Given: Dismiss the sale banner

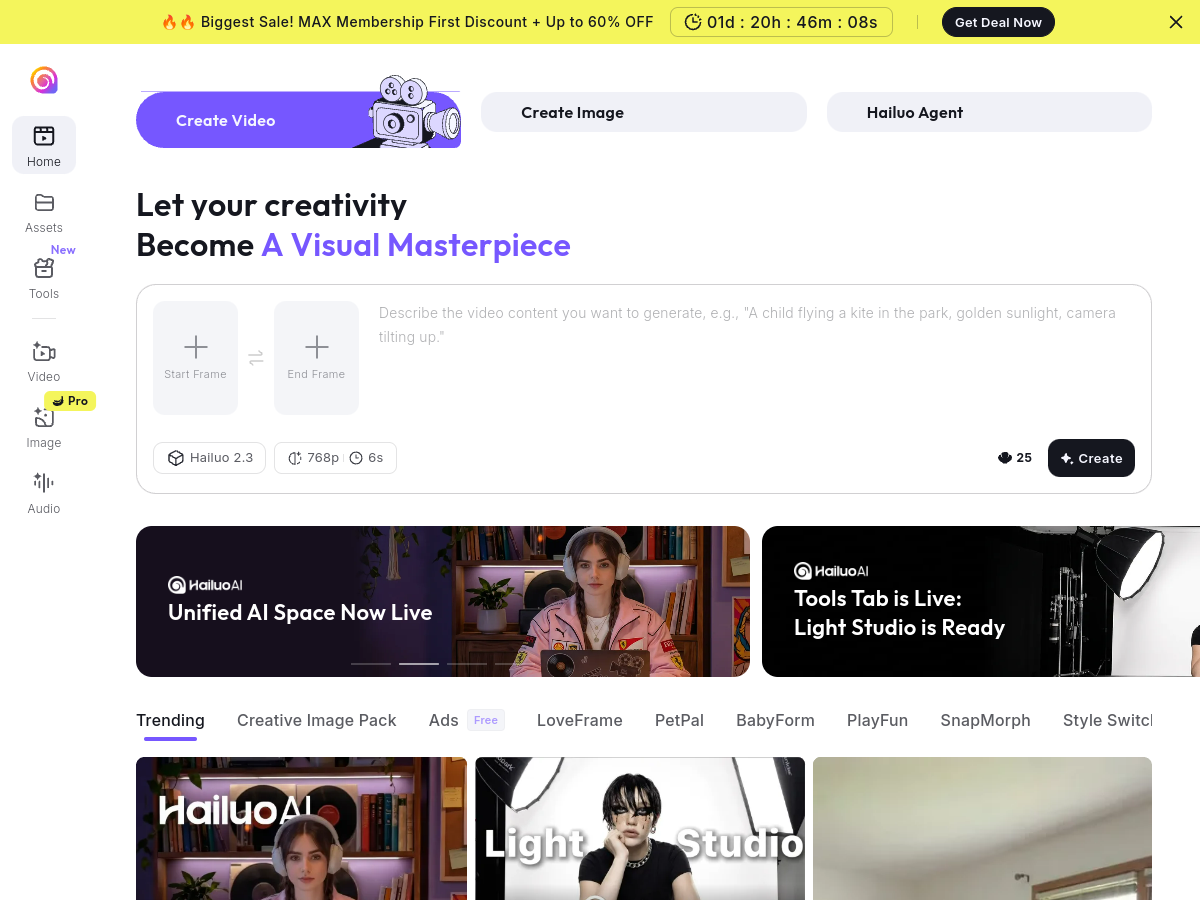Looking at the screenshot, I should [x=1176, y=22].
